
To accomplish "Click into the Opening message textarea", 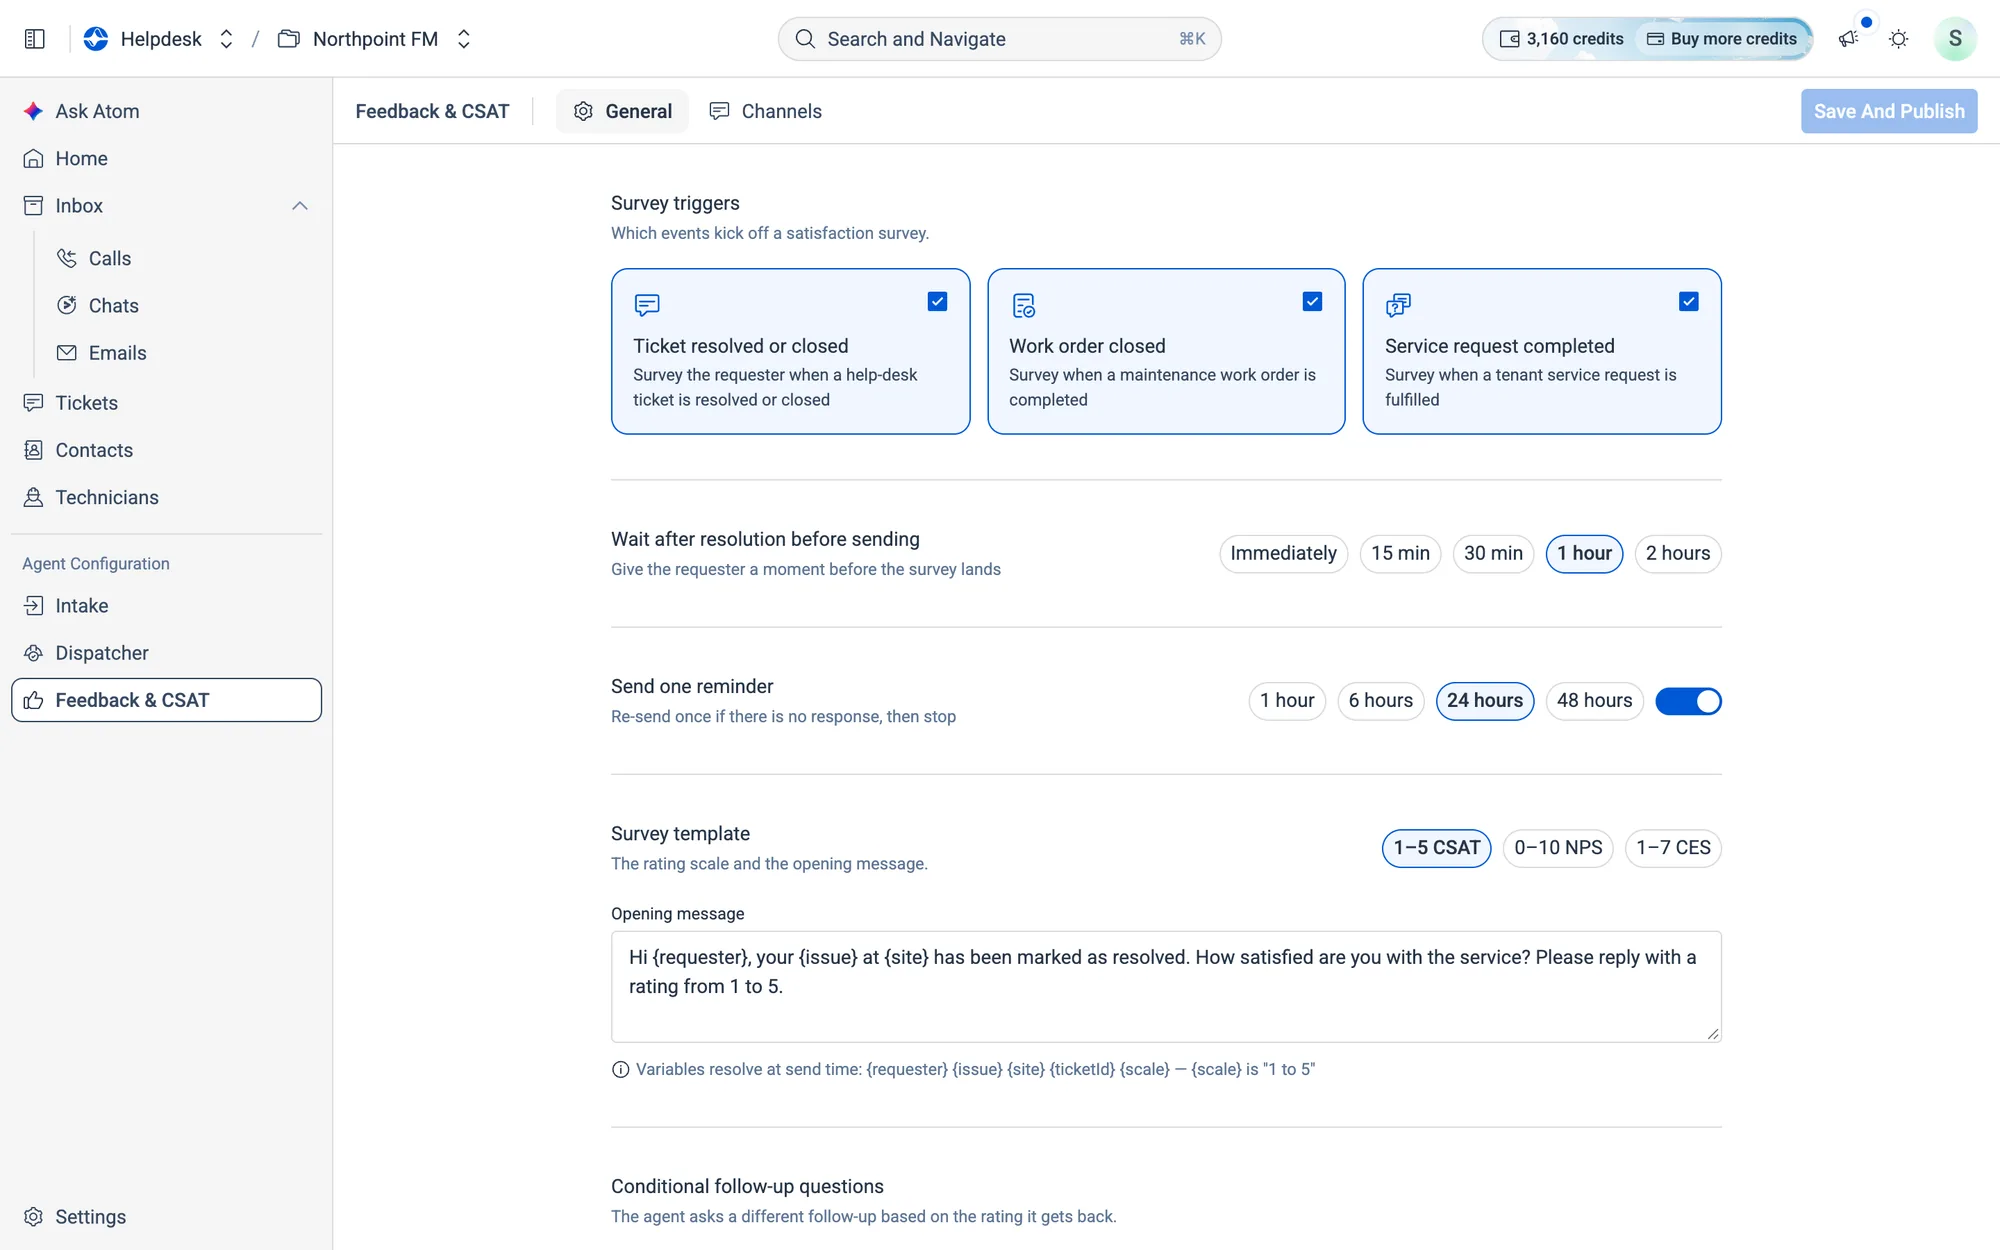I will tap(1166, 986).
